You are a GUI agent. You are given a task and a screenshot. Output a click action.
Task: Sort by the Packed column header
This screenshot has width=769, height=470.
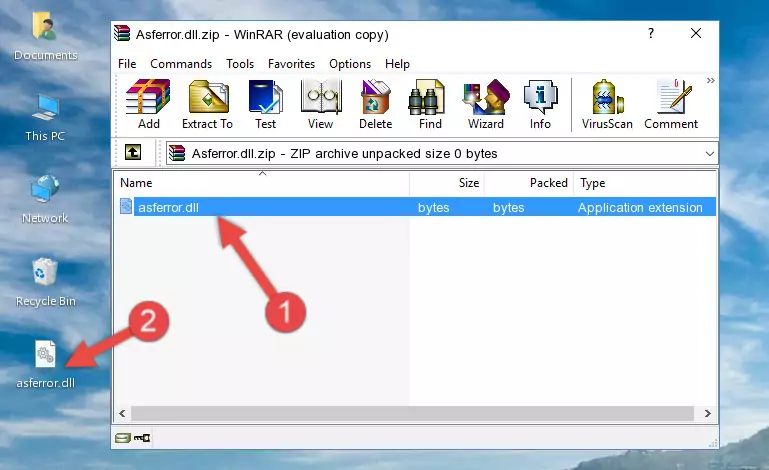pyautogui.click(x=529, y=183)
